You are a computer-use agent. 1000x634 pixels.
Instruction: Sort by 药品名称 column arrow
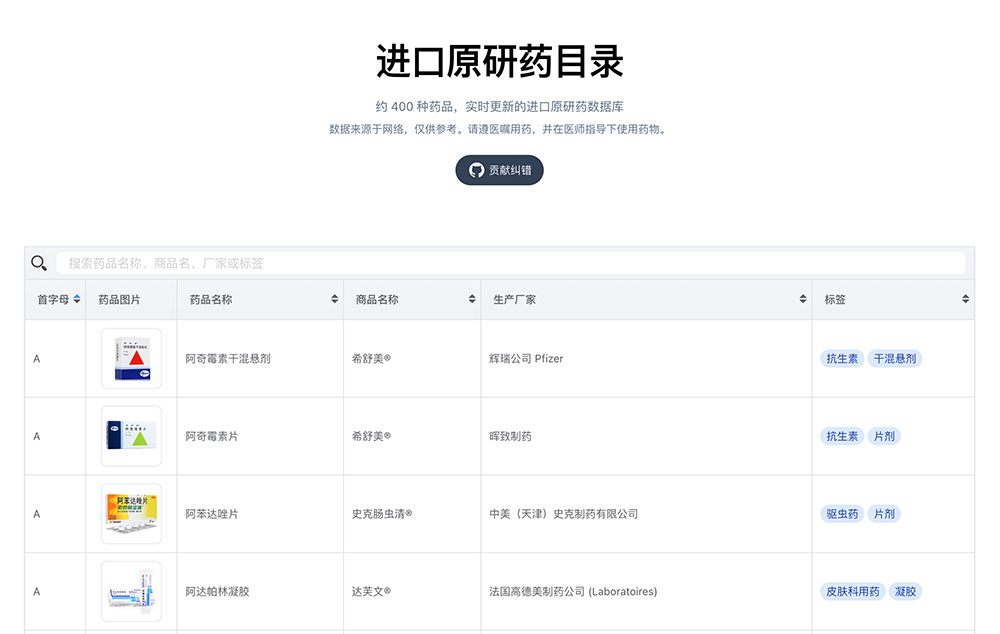[x=334, y=299]
